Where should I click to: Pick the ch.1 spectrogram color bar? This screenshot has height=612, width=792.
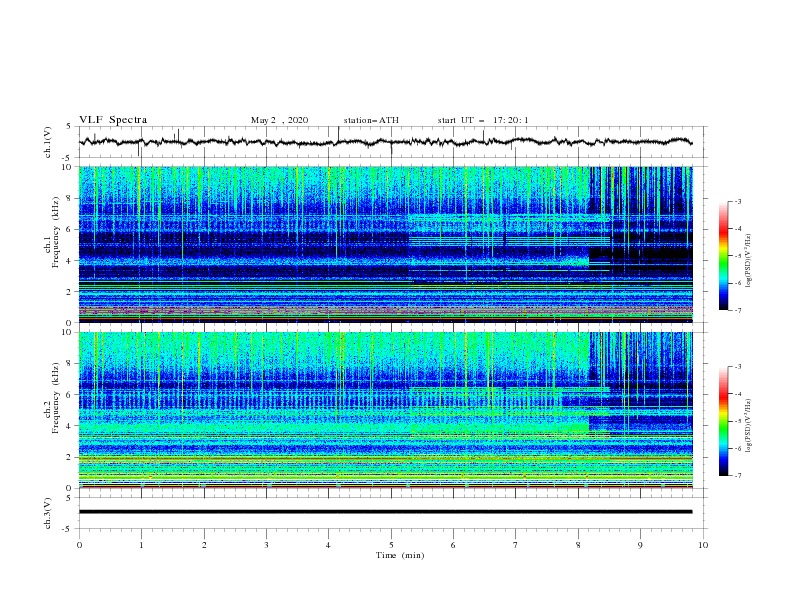tap(724, 256)
